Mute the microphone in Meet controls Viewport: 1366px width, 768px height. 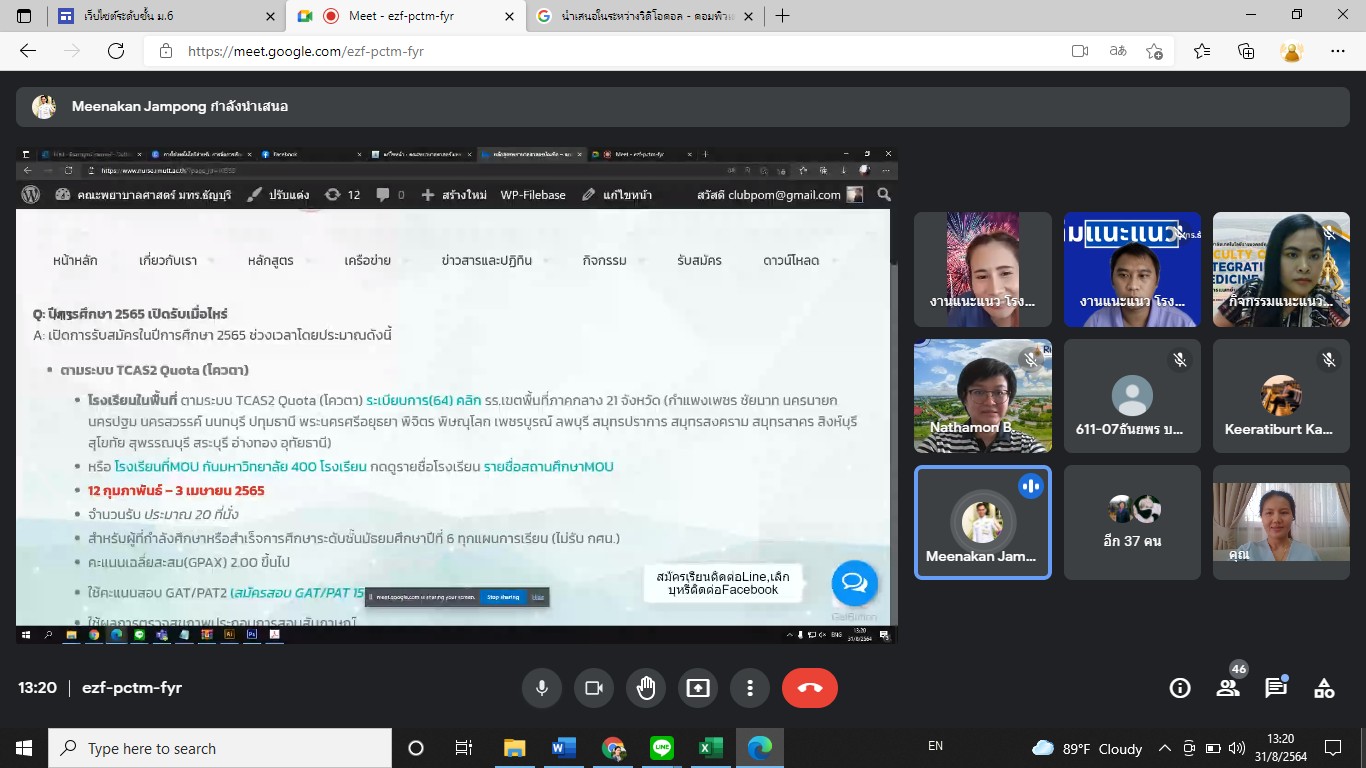coord(542,688)
